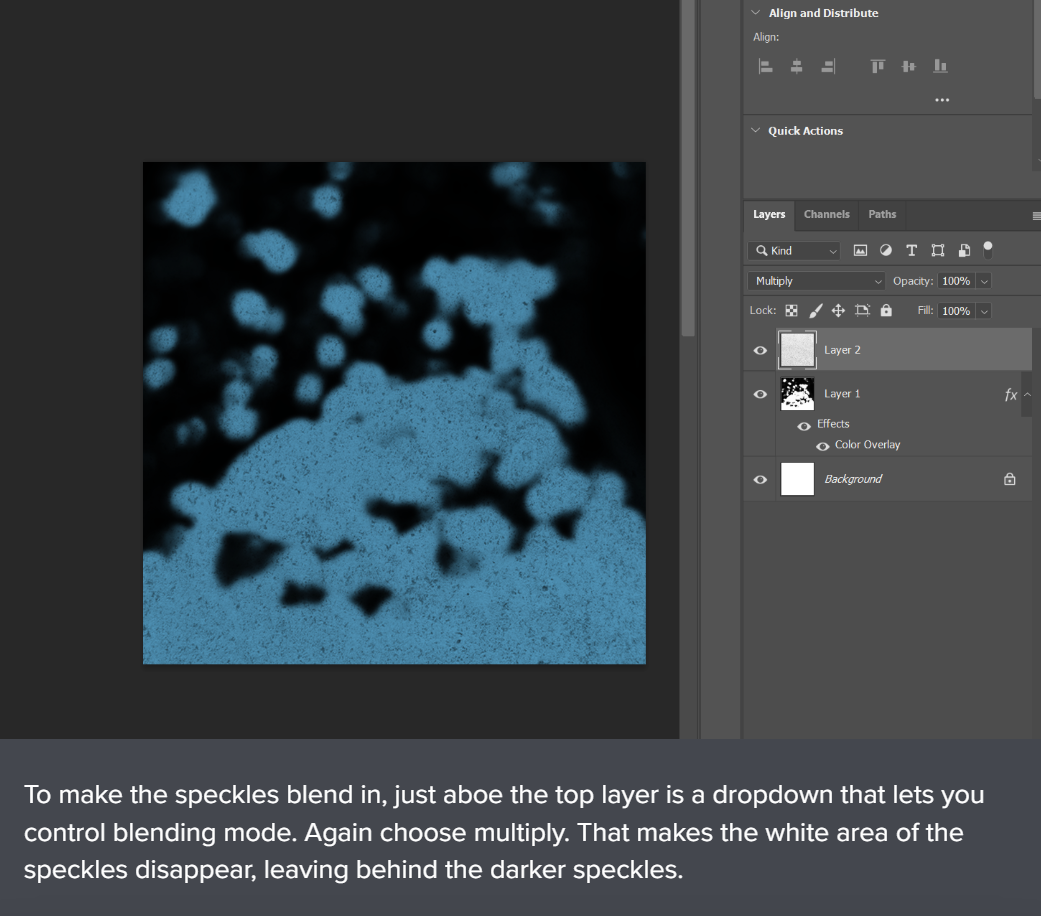Screen dimensions: 1041x916
Task: Lock position move icon
Action: (x=839, y=311)
